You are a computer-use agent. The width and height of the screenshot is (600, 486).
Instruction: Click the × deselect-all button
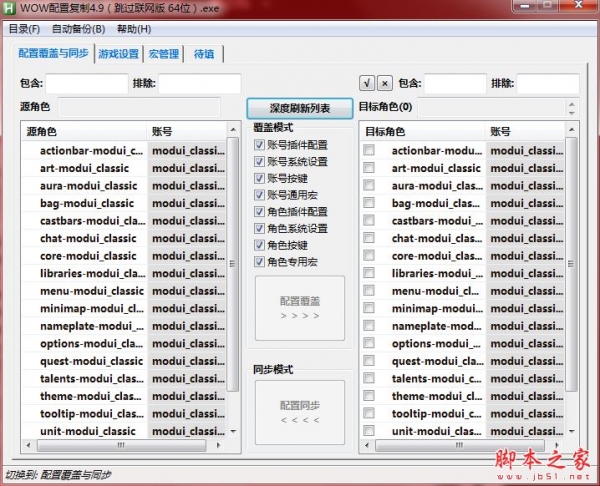click(x=385, y=83)
